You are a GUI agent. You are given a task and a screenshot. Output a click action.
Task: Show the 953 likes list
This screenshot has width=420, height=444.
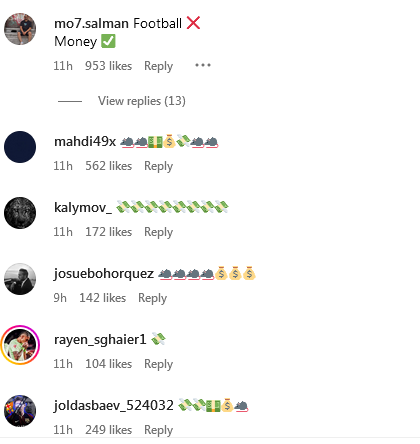(x=109, y=66)
